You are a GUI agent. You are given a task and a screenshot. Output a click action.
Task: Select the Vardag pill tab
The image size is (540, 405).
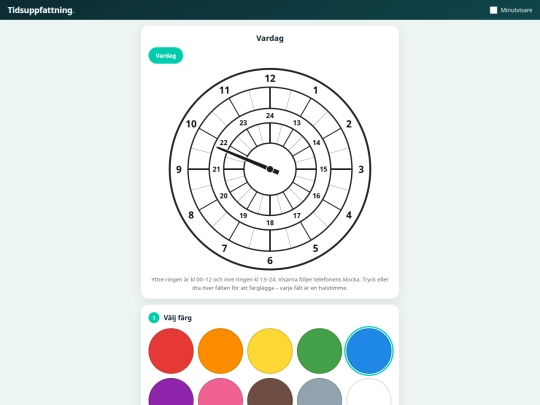(x=166, y=55)
